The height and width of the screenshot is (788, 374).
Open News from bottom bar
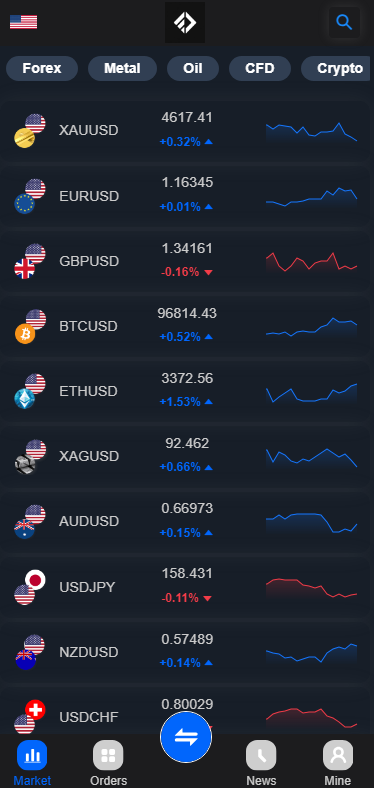click(x=261, y=755)
